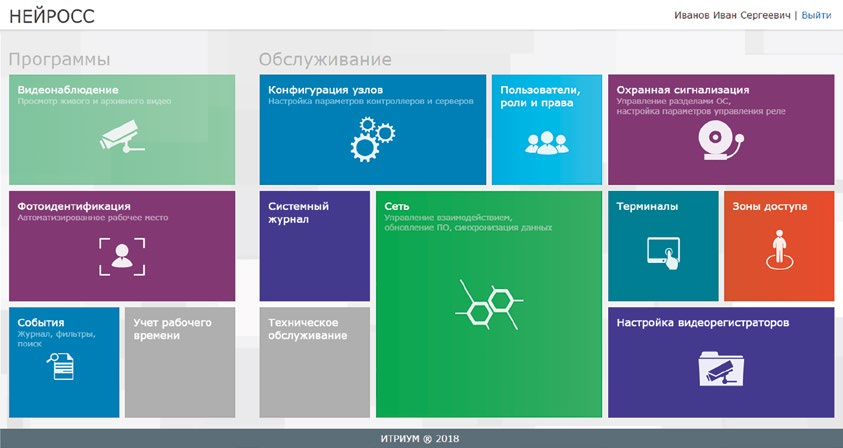The width and height of the screenshot is (843, 448).
Task: Open the Системный журнал tile
Action: click(315, 246)
